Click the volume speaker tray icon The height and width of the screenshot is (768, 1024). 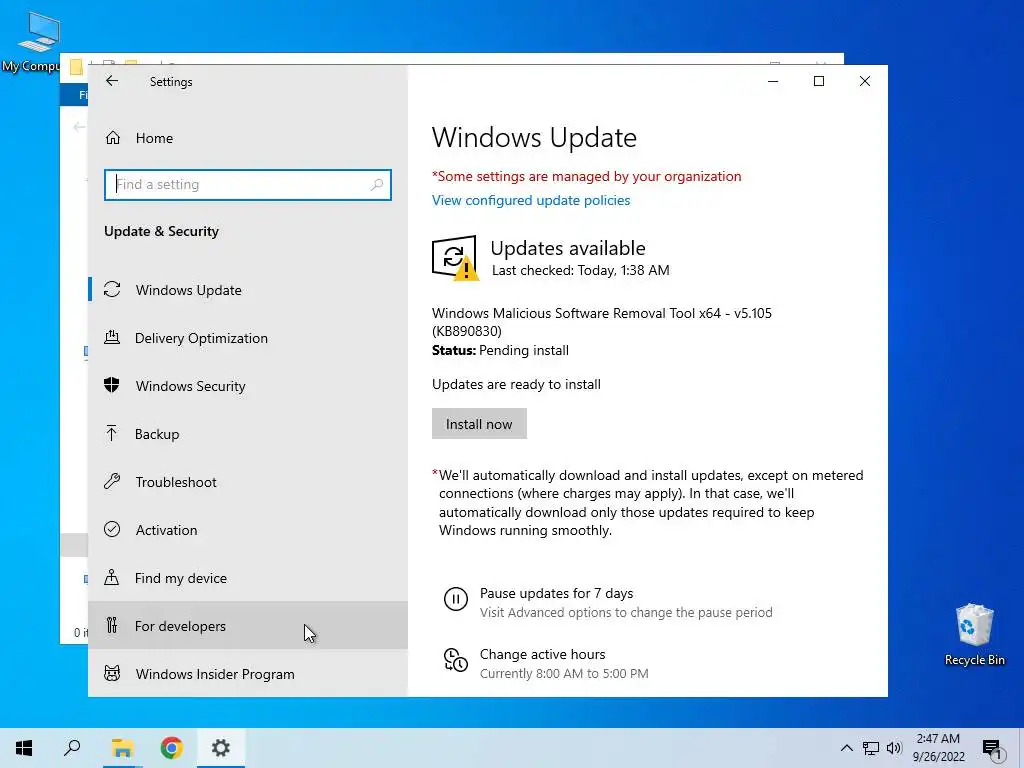[x=894, y=748]
